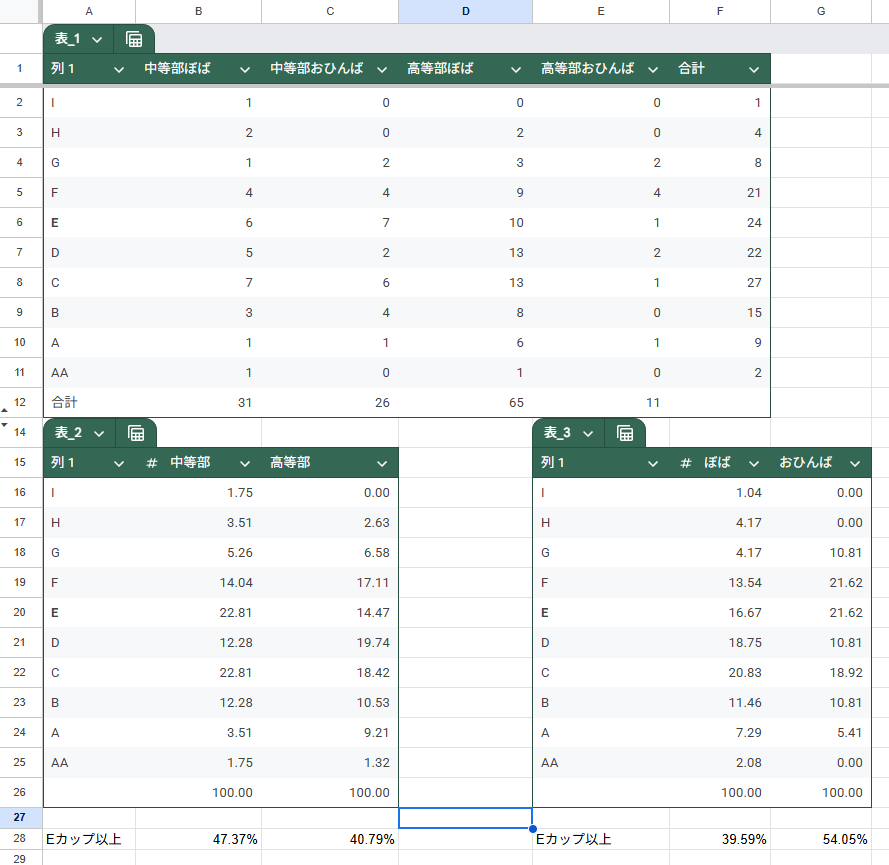Select column D header
Image resolution: width=889 pixels, height=865 pixels.
click(465, 11)
